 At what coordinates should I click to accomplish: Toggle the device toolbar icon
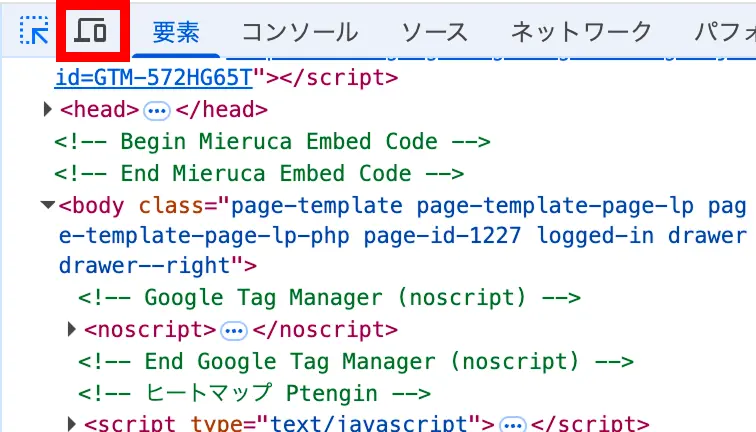pyautogui.click(x=91, y=30)
